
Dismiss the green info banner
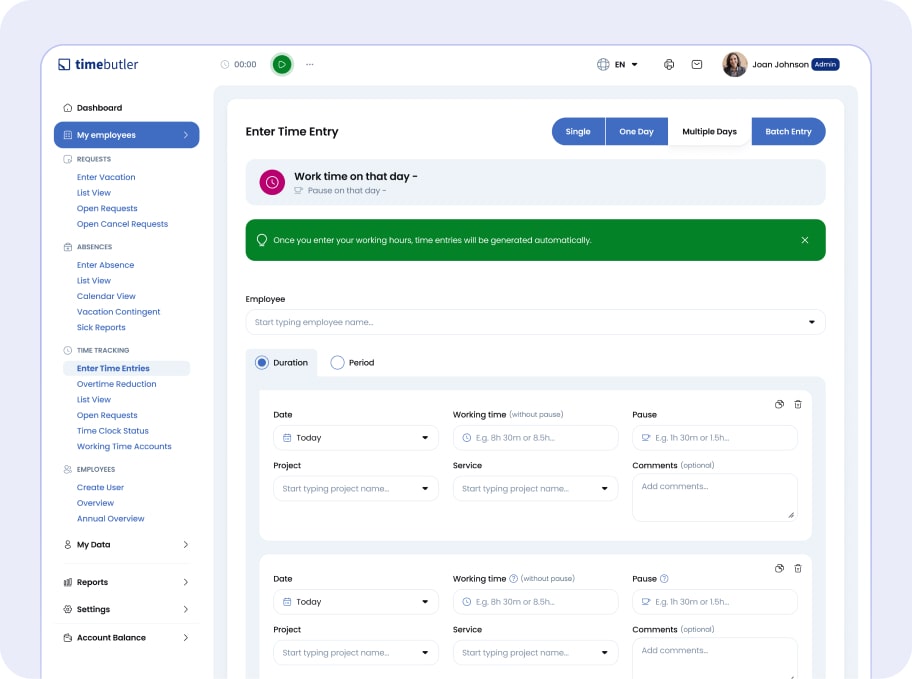tap(805, 240)
